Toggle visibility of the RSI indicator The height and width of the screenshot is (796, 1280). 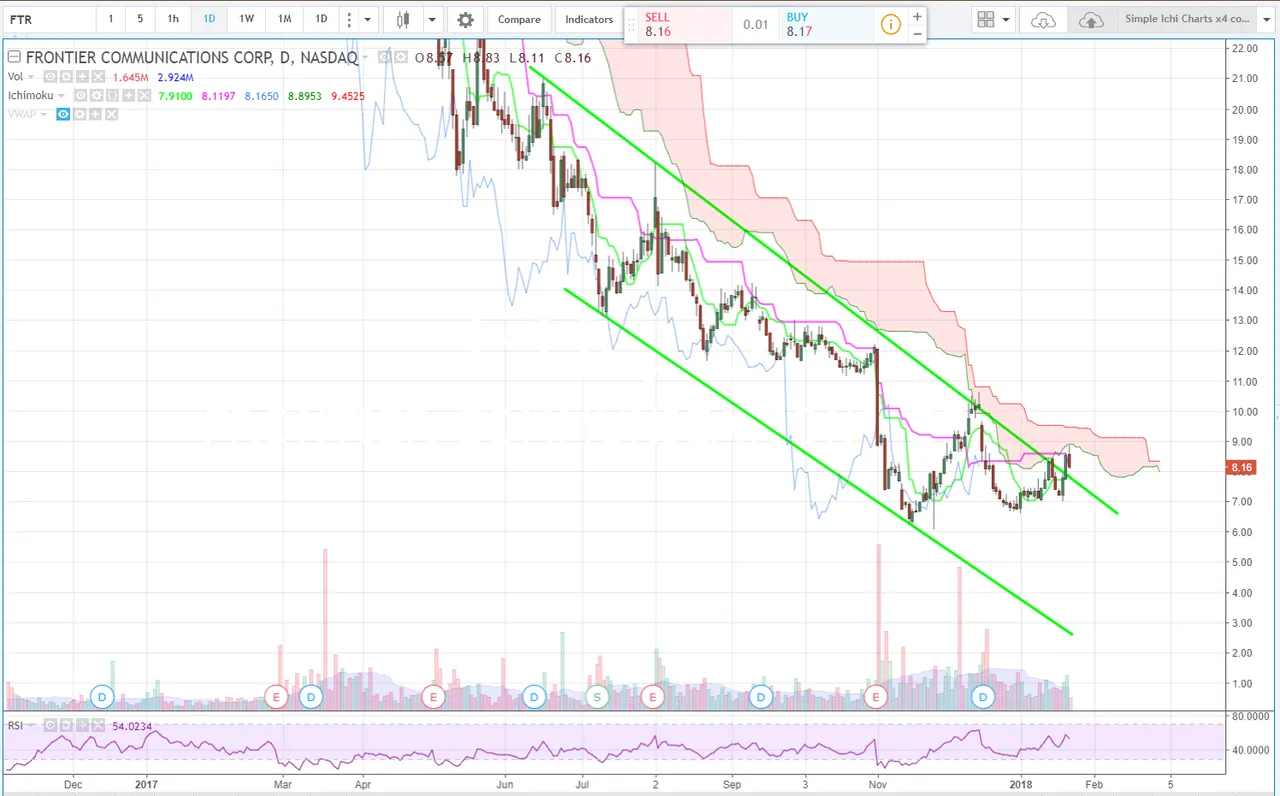(51, 726)
